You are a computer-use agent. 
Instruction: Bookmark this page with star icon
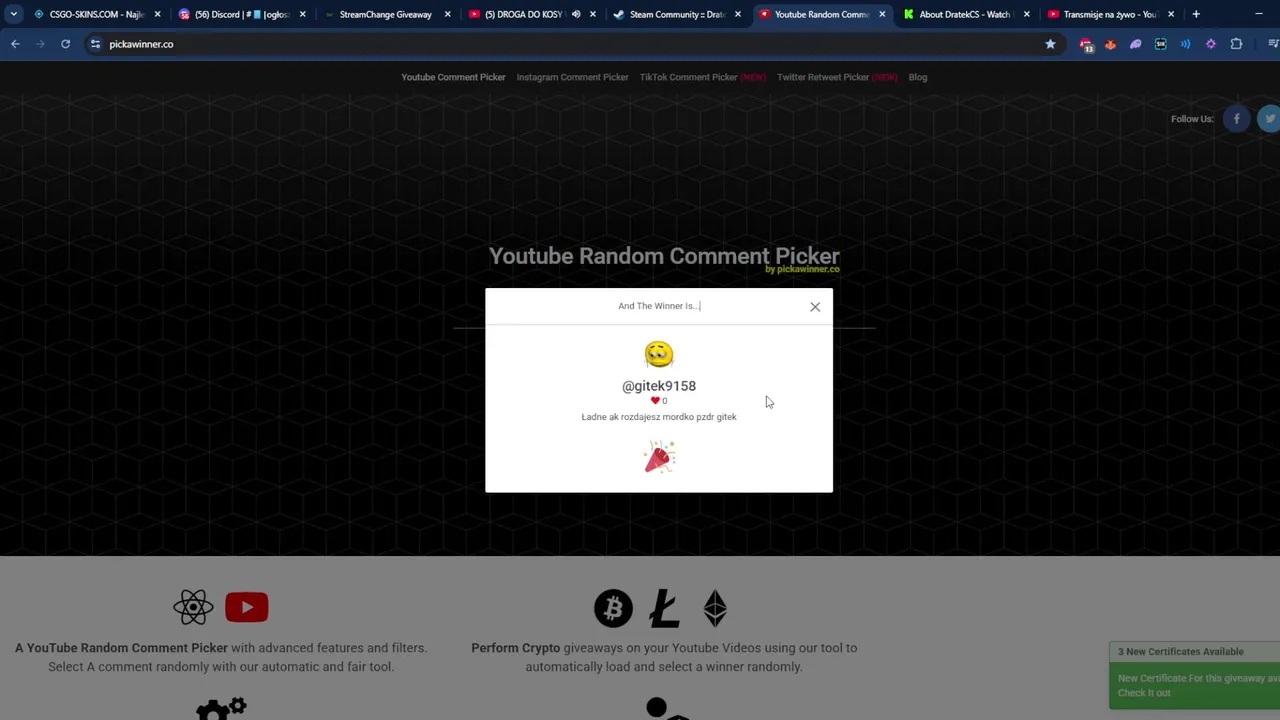[1050, 44]
